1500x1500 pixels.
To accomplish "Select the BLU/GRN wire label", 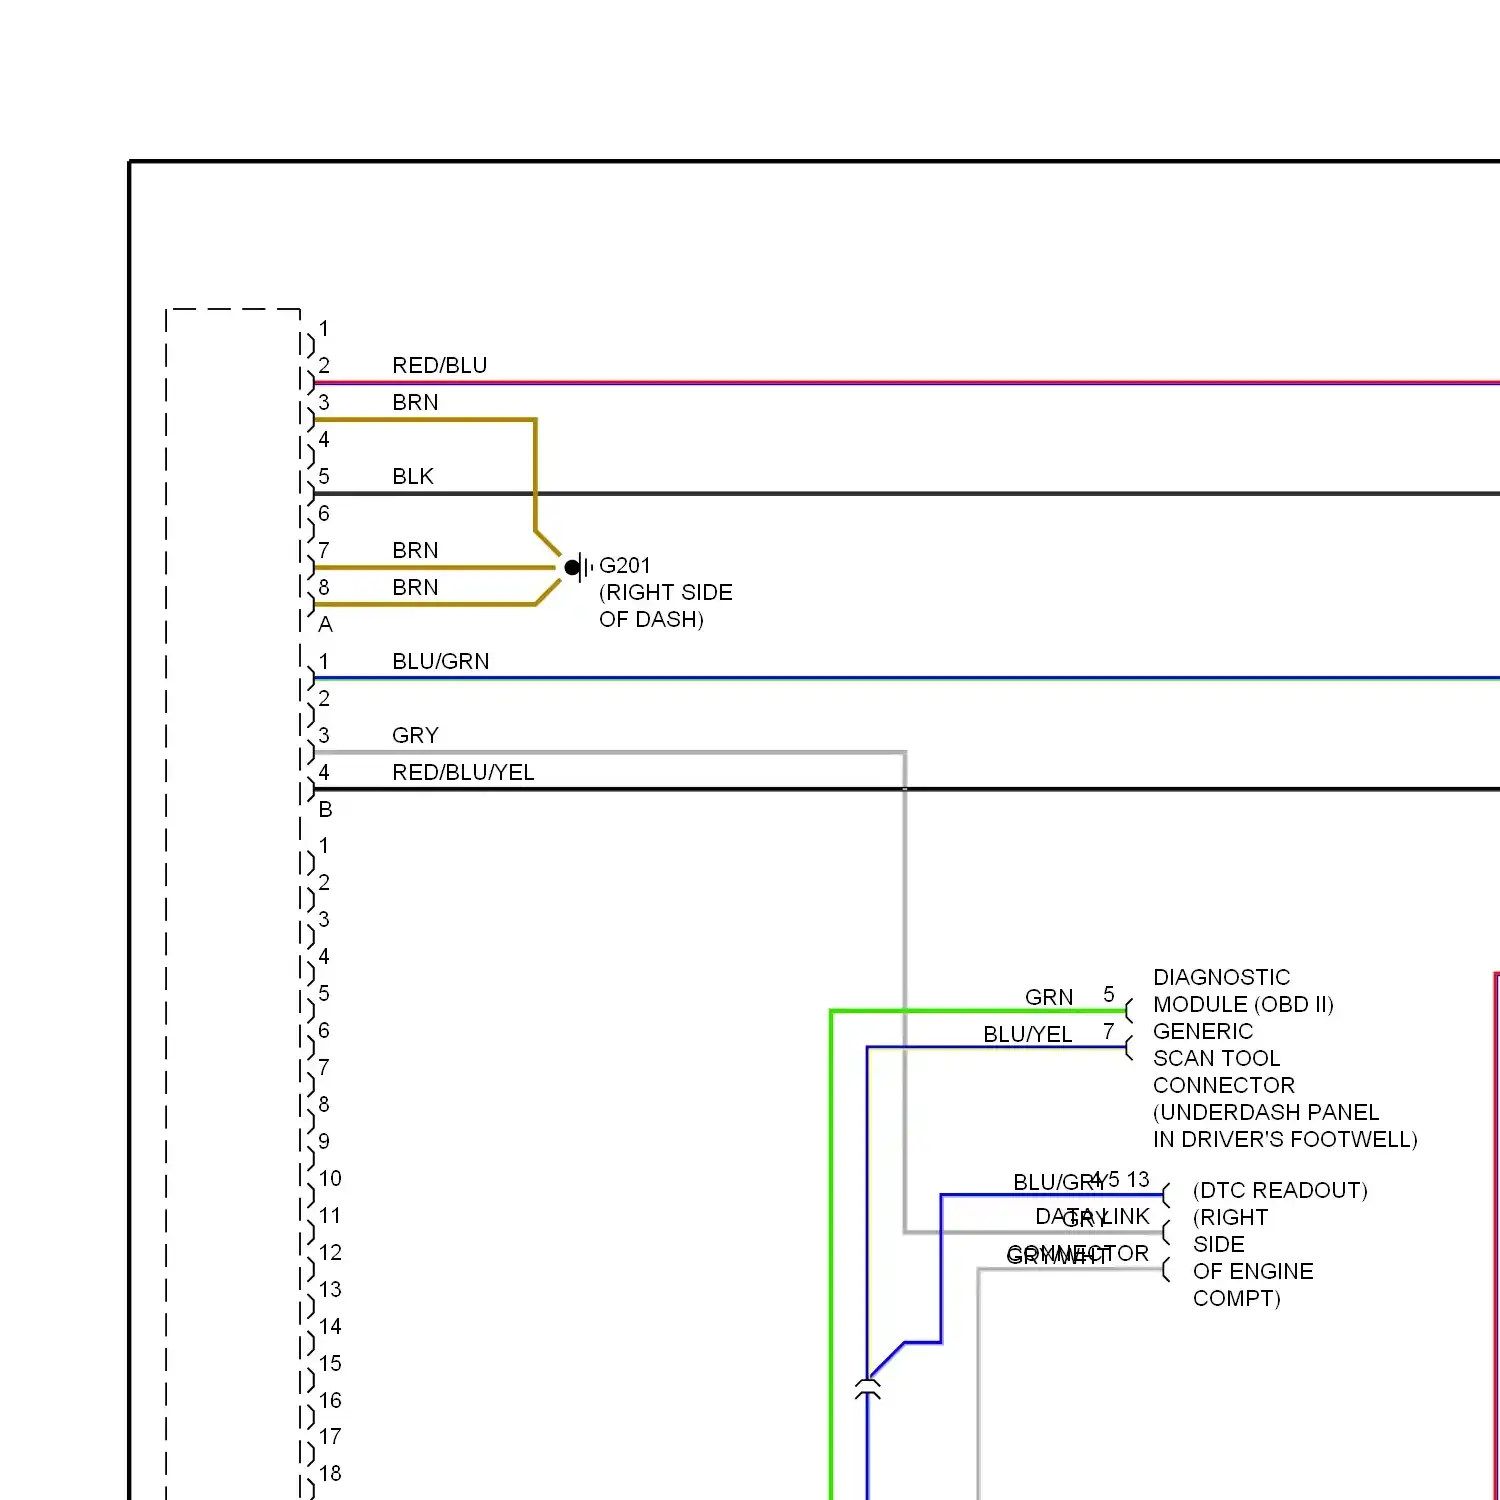I will 441,661.
